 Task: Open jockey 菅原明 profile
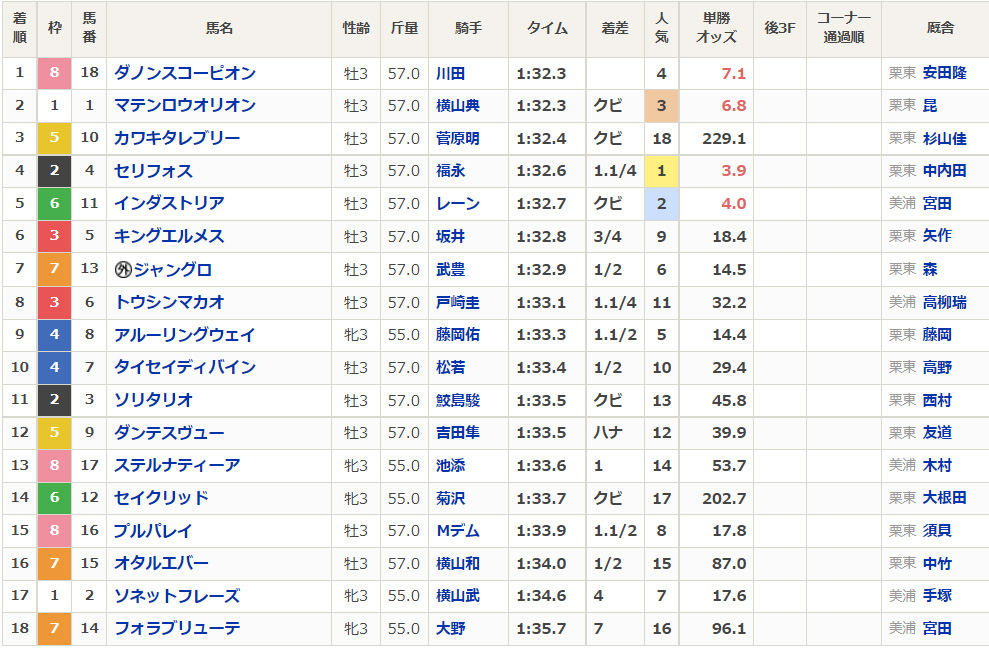point(458,138)
